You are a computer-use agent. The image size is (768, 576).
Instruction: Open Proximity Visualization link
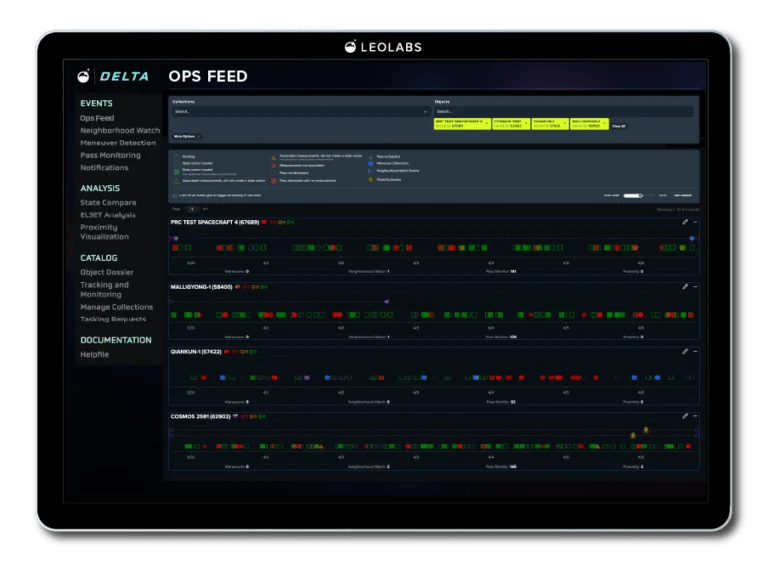click(104, 232)
